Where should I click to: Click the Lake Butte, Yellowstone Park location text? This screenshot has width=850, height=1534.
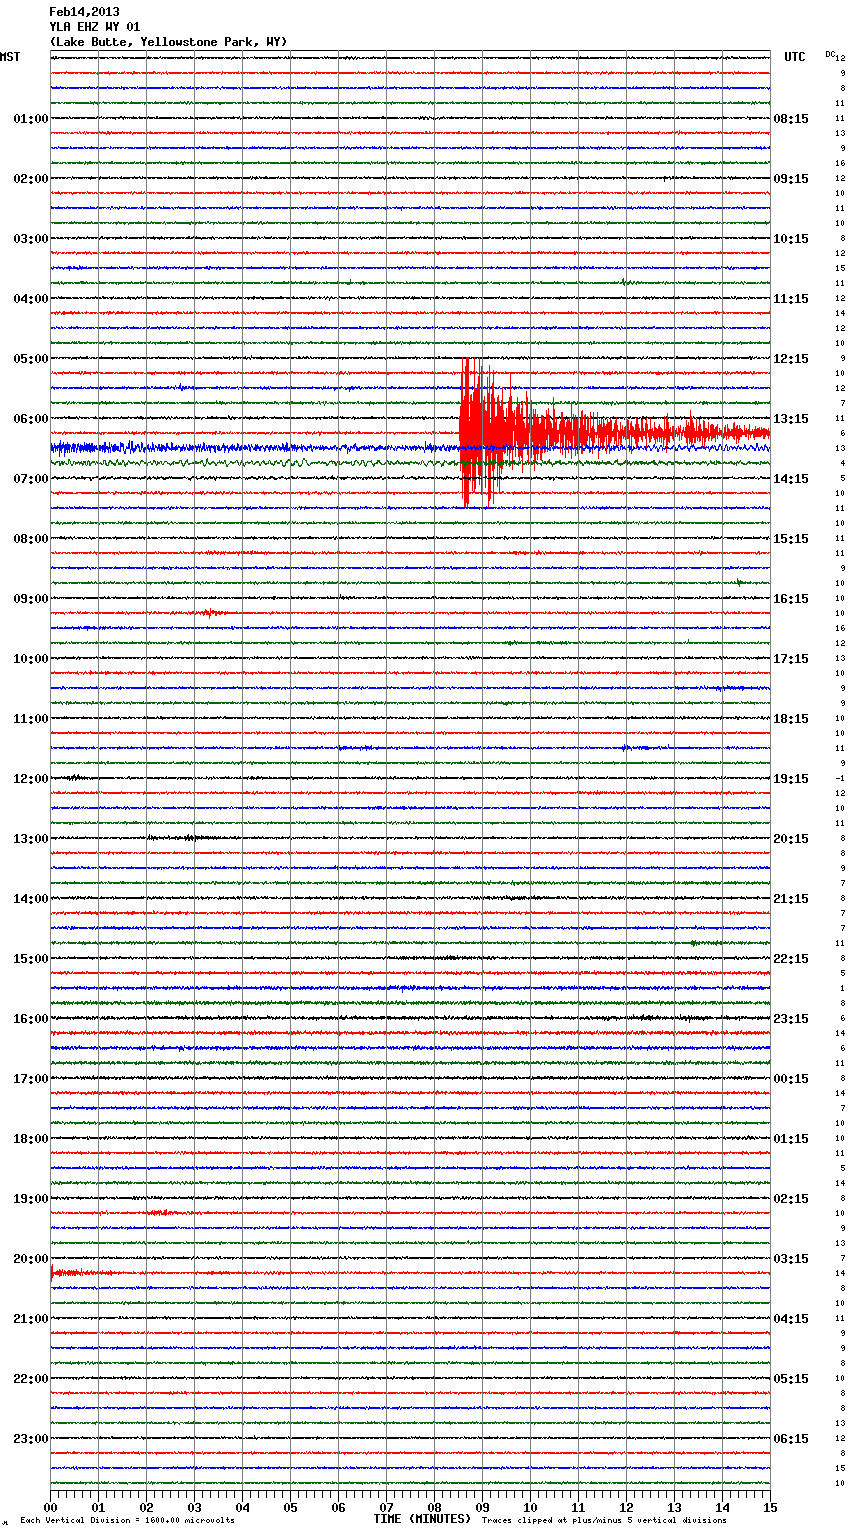pos(168,42)
